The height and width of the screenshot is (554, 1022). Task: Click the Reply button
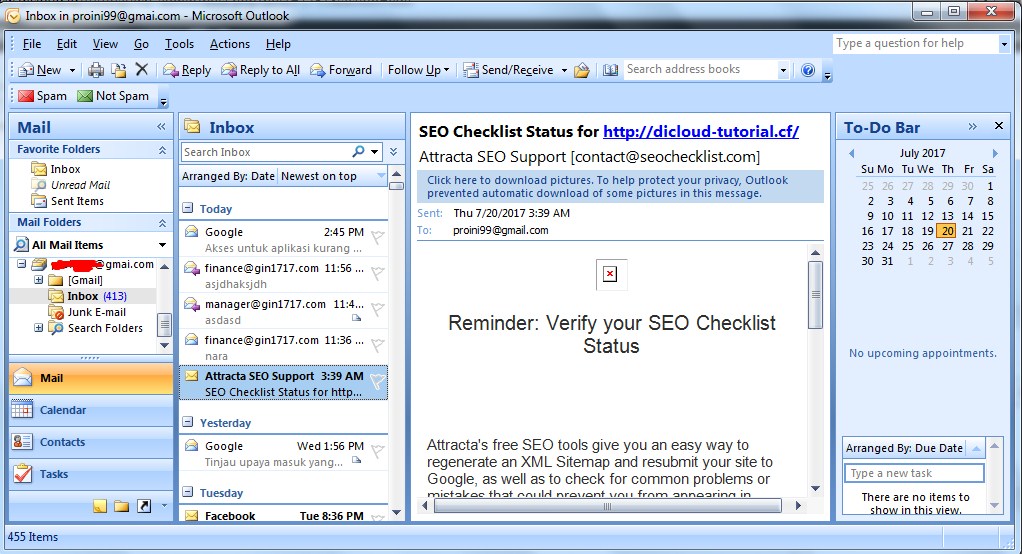[187, 70]
